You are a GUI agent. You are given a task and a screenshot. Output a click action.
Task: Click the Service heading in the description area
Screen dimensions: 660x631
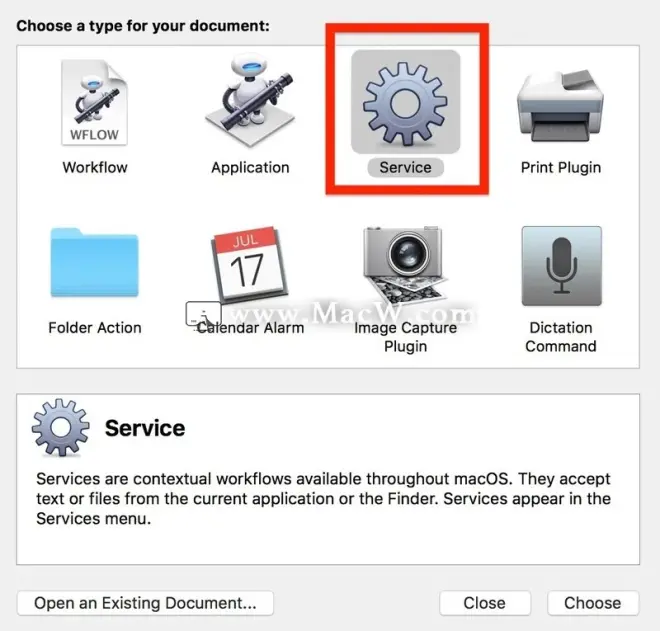(145, 428)
